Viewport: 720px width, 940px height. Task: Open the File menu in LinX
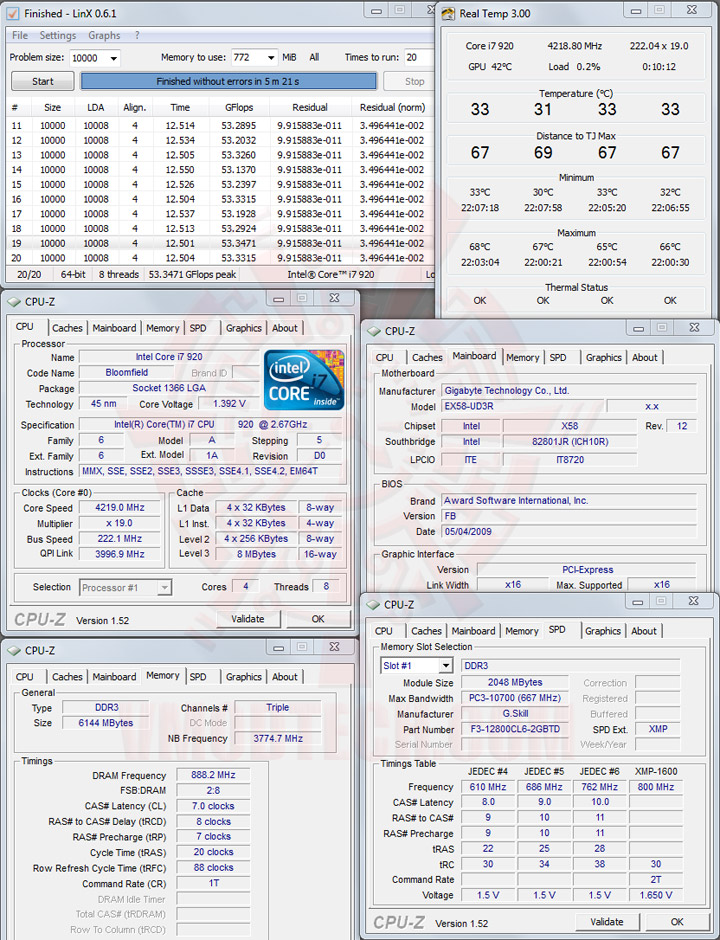(x=20, y=35)
